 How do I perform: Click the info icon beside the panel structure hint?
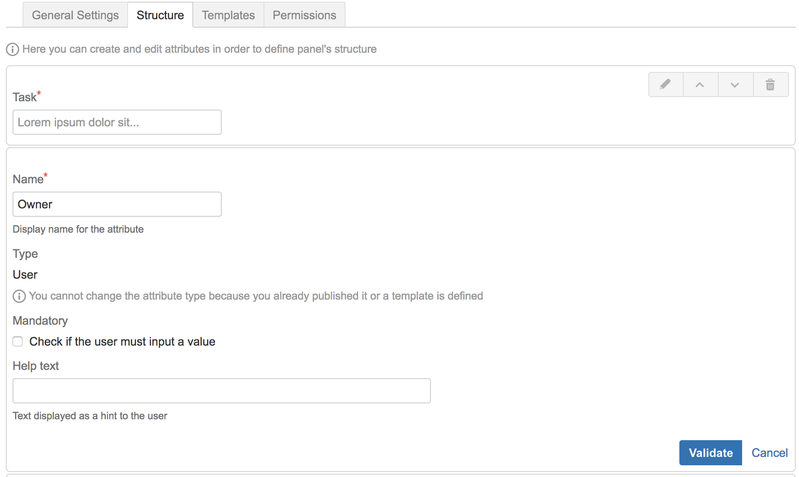[x=12, y=49]
